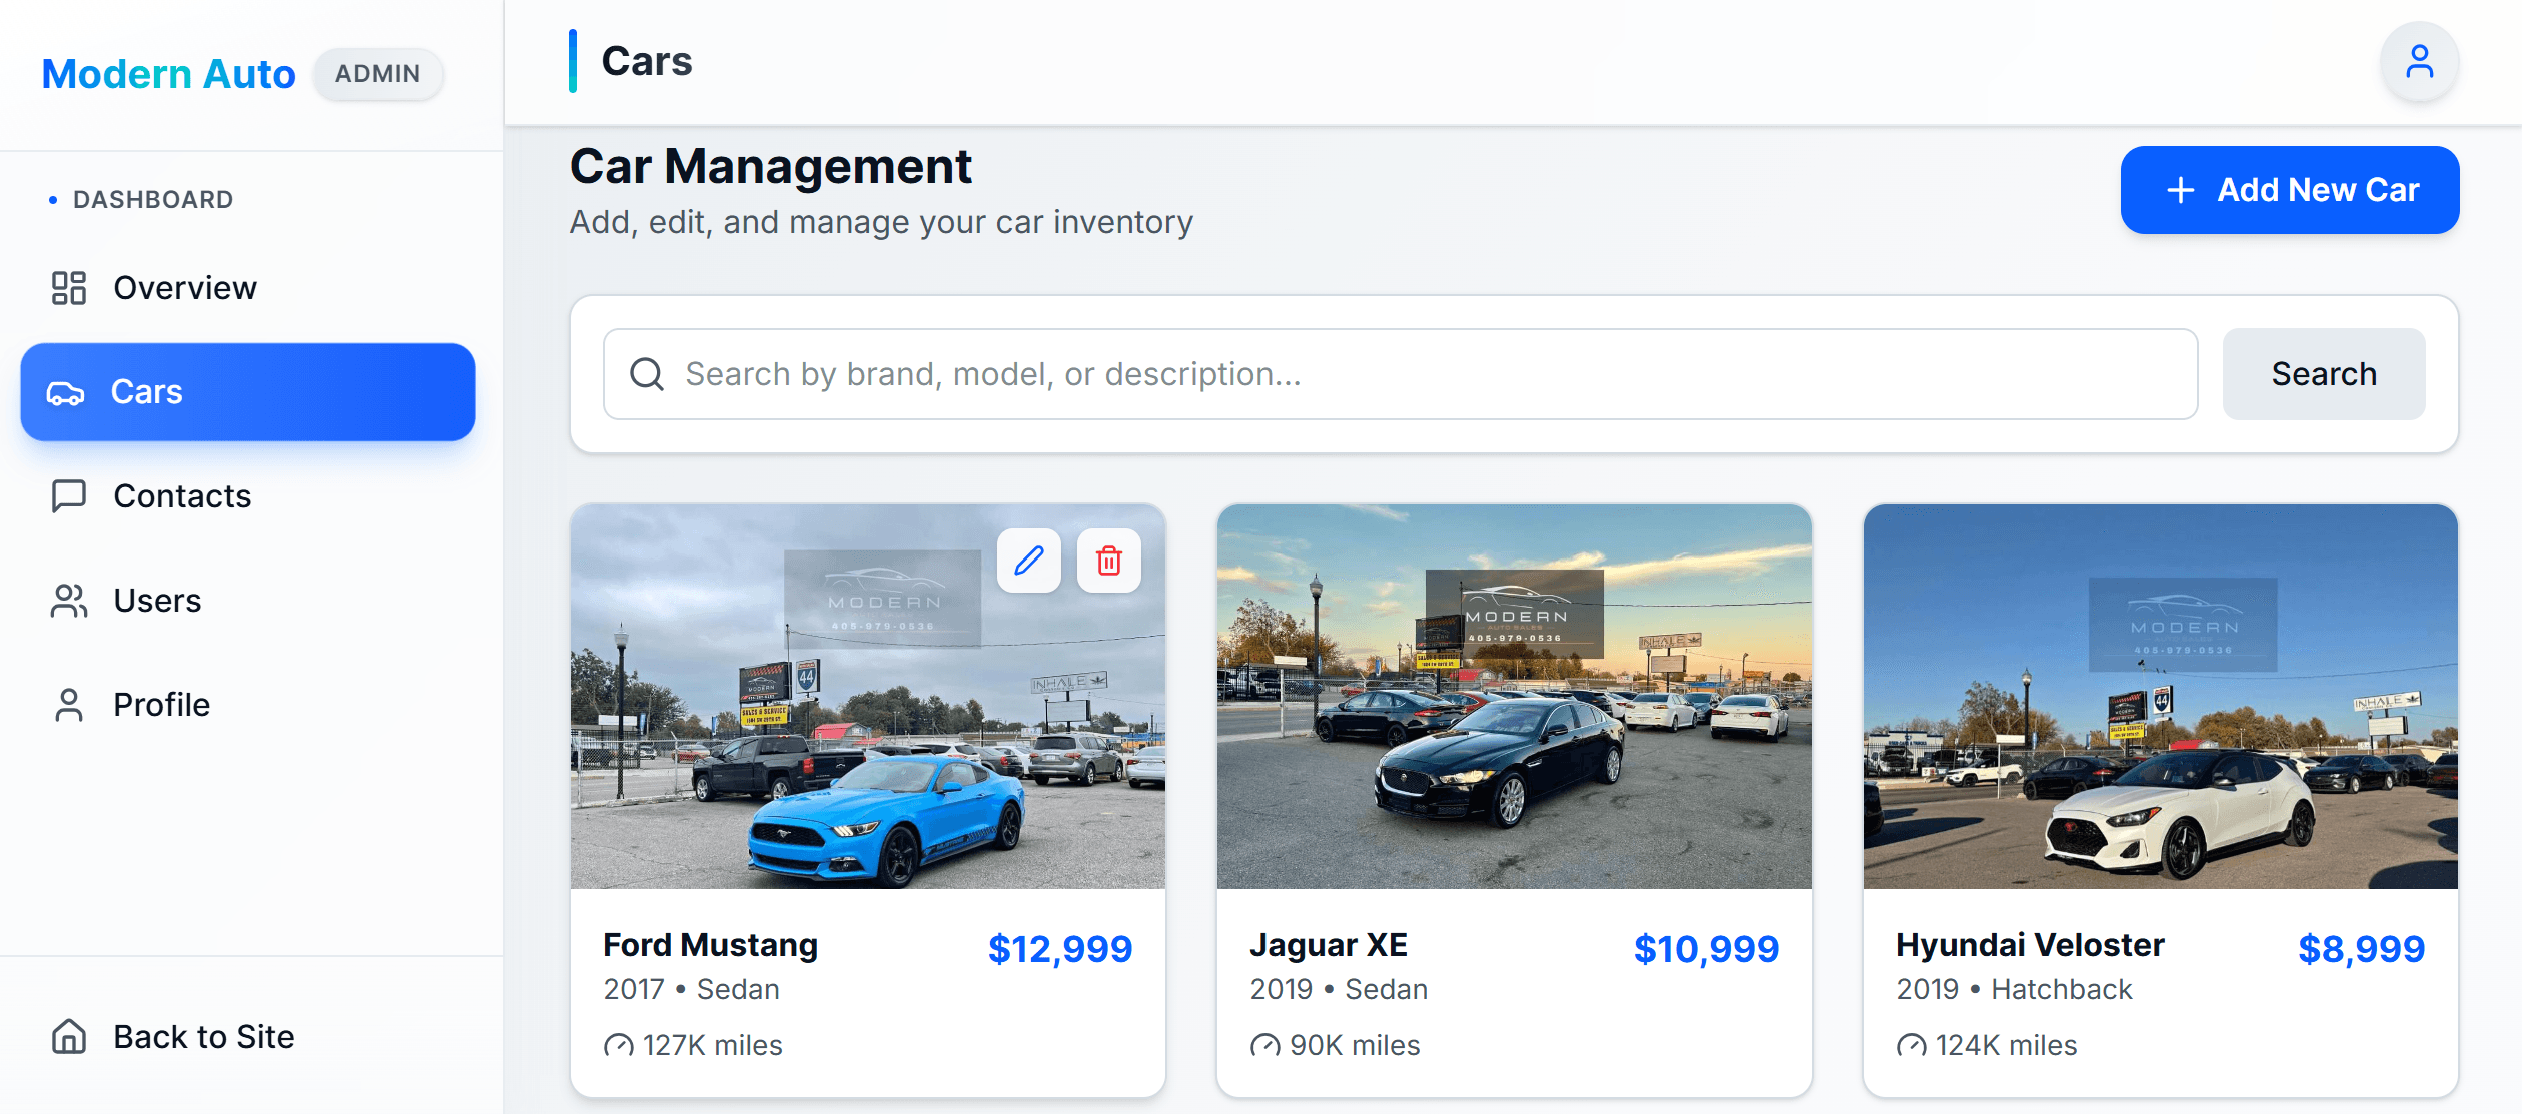Screen dimensions: 2522x1114
Task: Click the 2019 • Hatchback text
Action: (x=2015, y=990)
